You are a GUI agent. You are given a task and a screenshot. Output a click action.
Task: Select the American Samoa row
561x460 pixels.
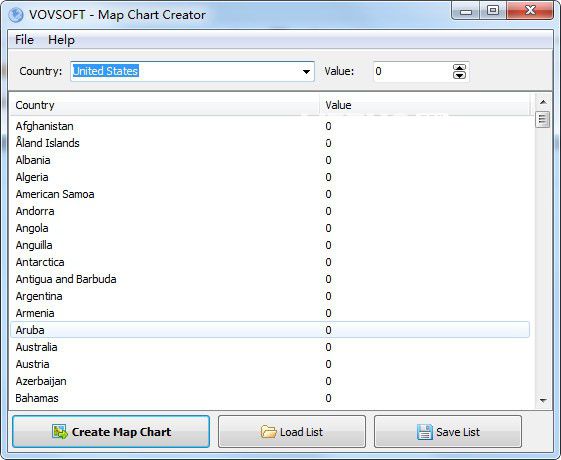click(270, 194)
